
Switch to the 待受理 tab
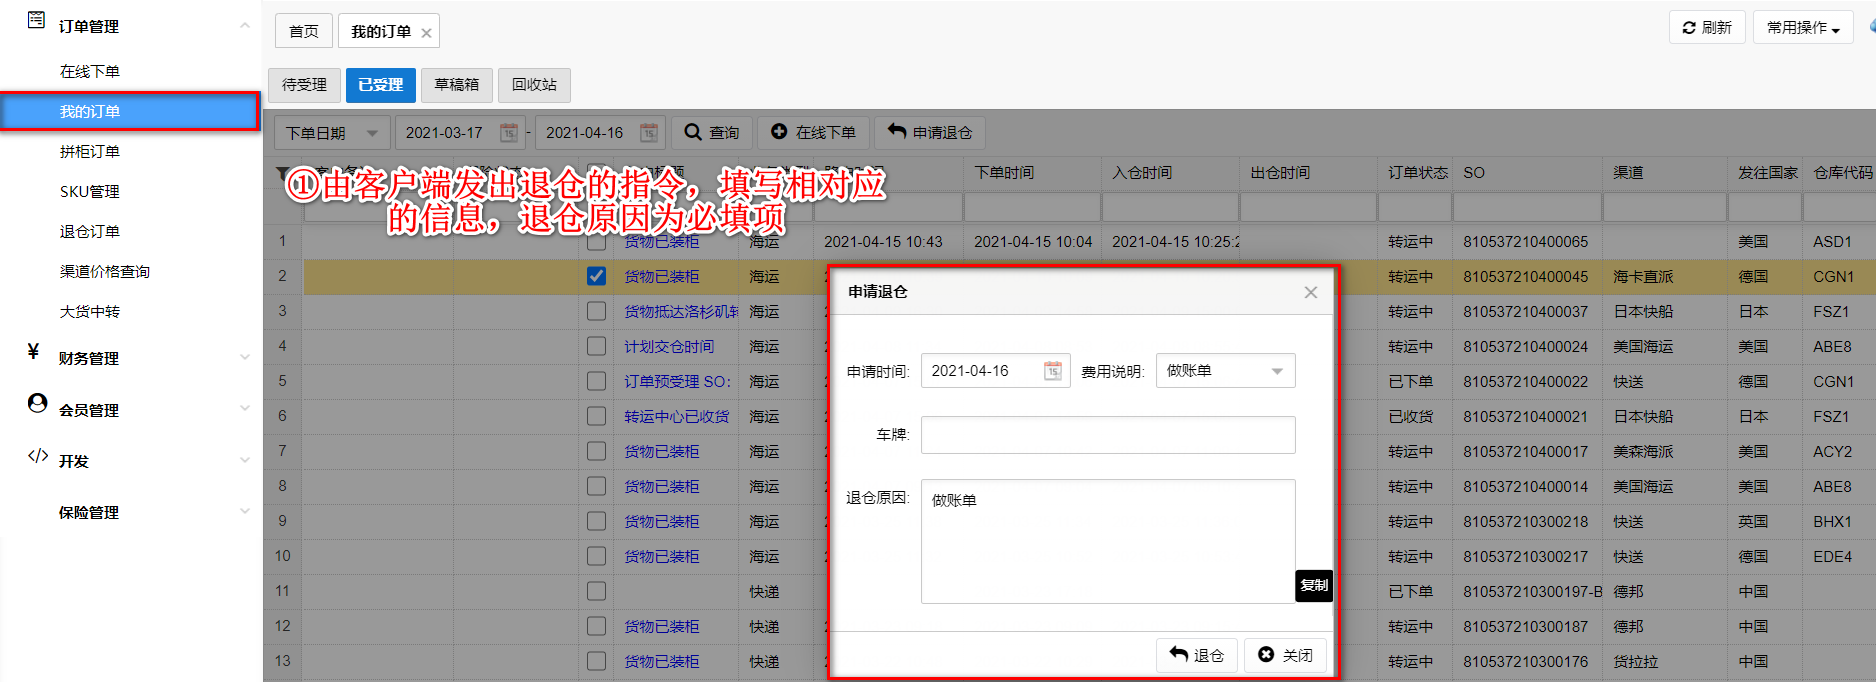coord(304,85)
